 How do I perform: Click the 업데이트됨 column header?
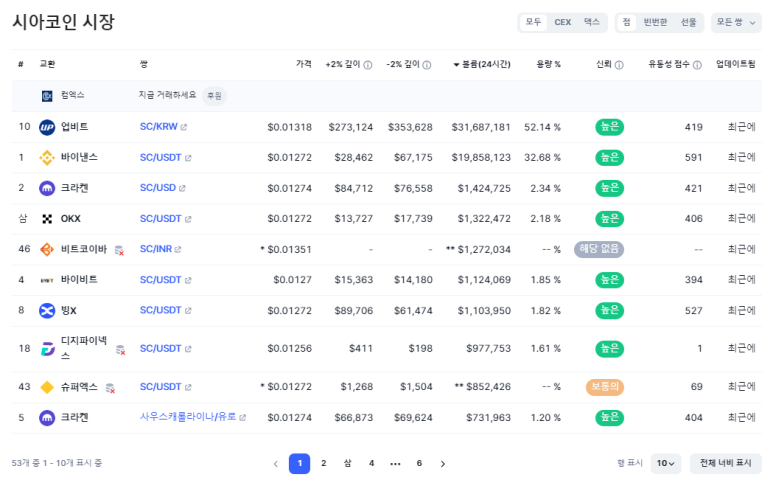pos(736,64)
